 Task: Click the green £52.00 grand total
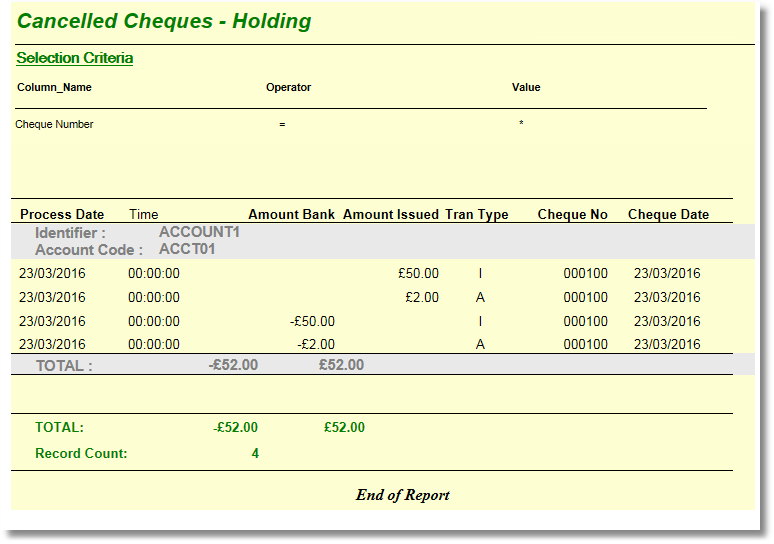(x=344, y=427)
